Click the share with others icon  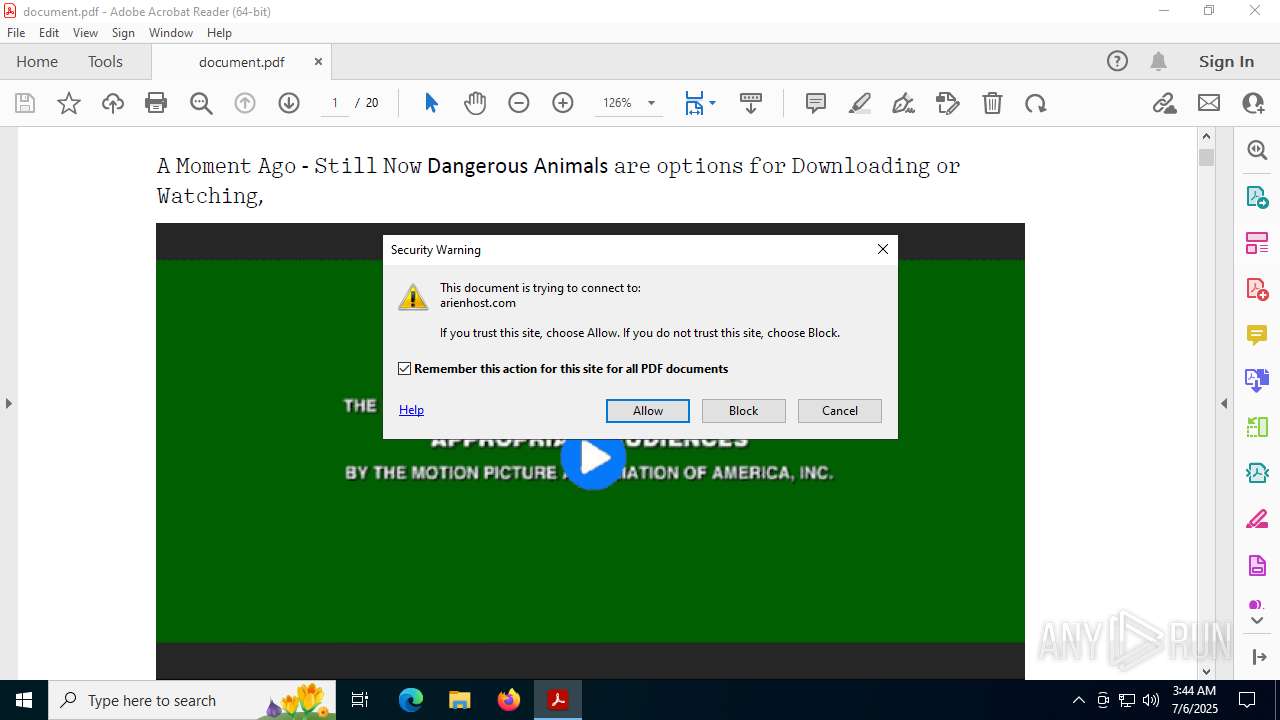(x=1253, y=103)
